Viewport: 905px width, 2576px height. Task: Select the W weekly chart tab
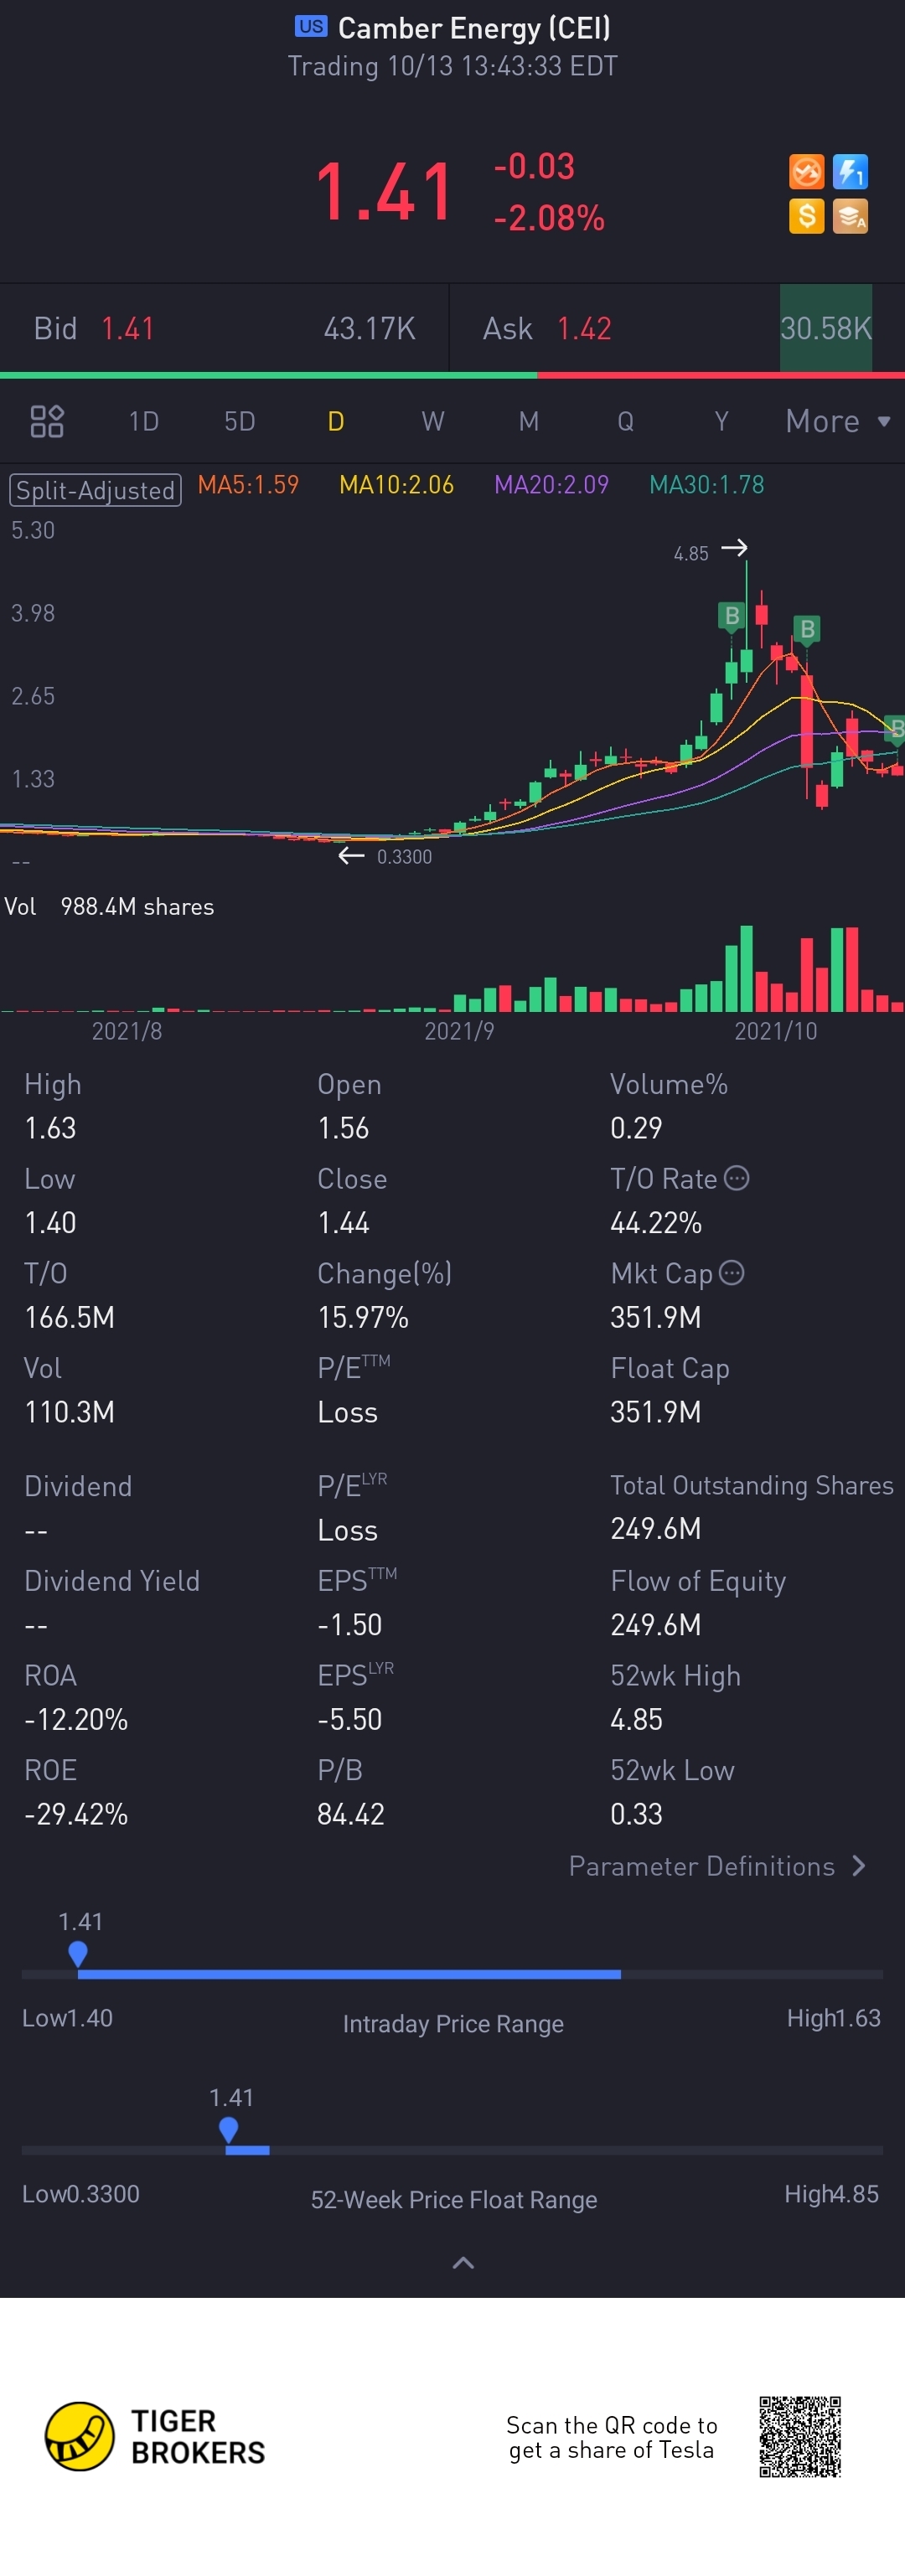coord(433,421)
